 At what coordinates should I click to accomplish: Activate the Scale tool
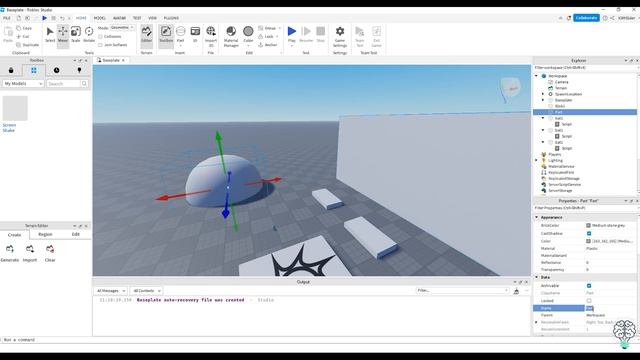tap(76, 34)
